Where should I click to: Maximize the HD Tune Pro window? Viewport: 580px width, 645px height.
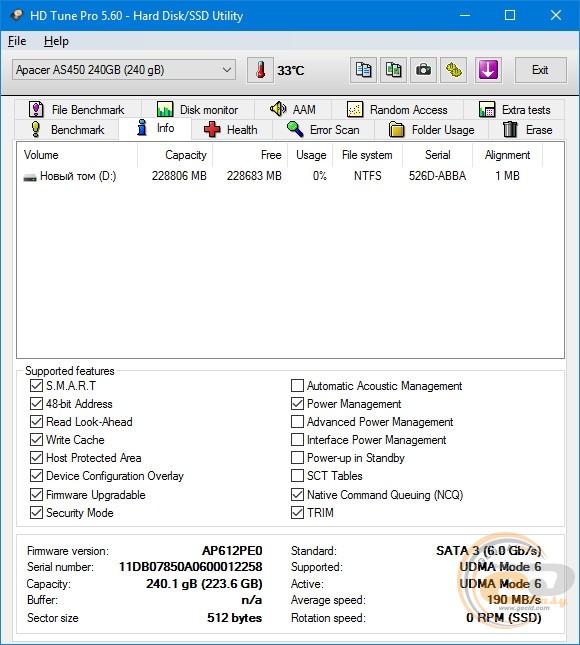(510, 15)
